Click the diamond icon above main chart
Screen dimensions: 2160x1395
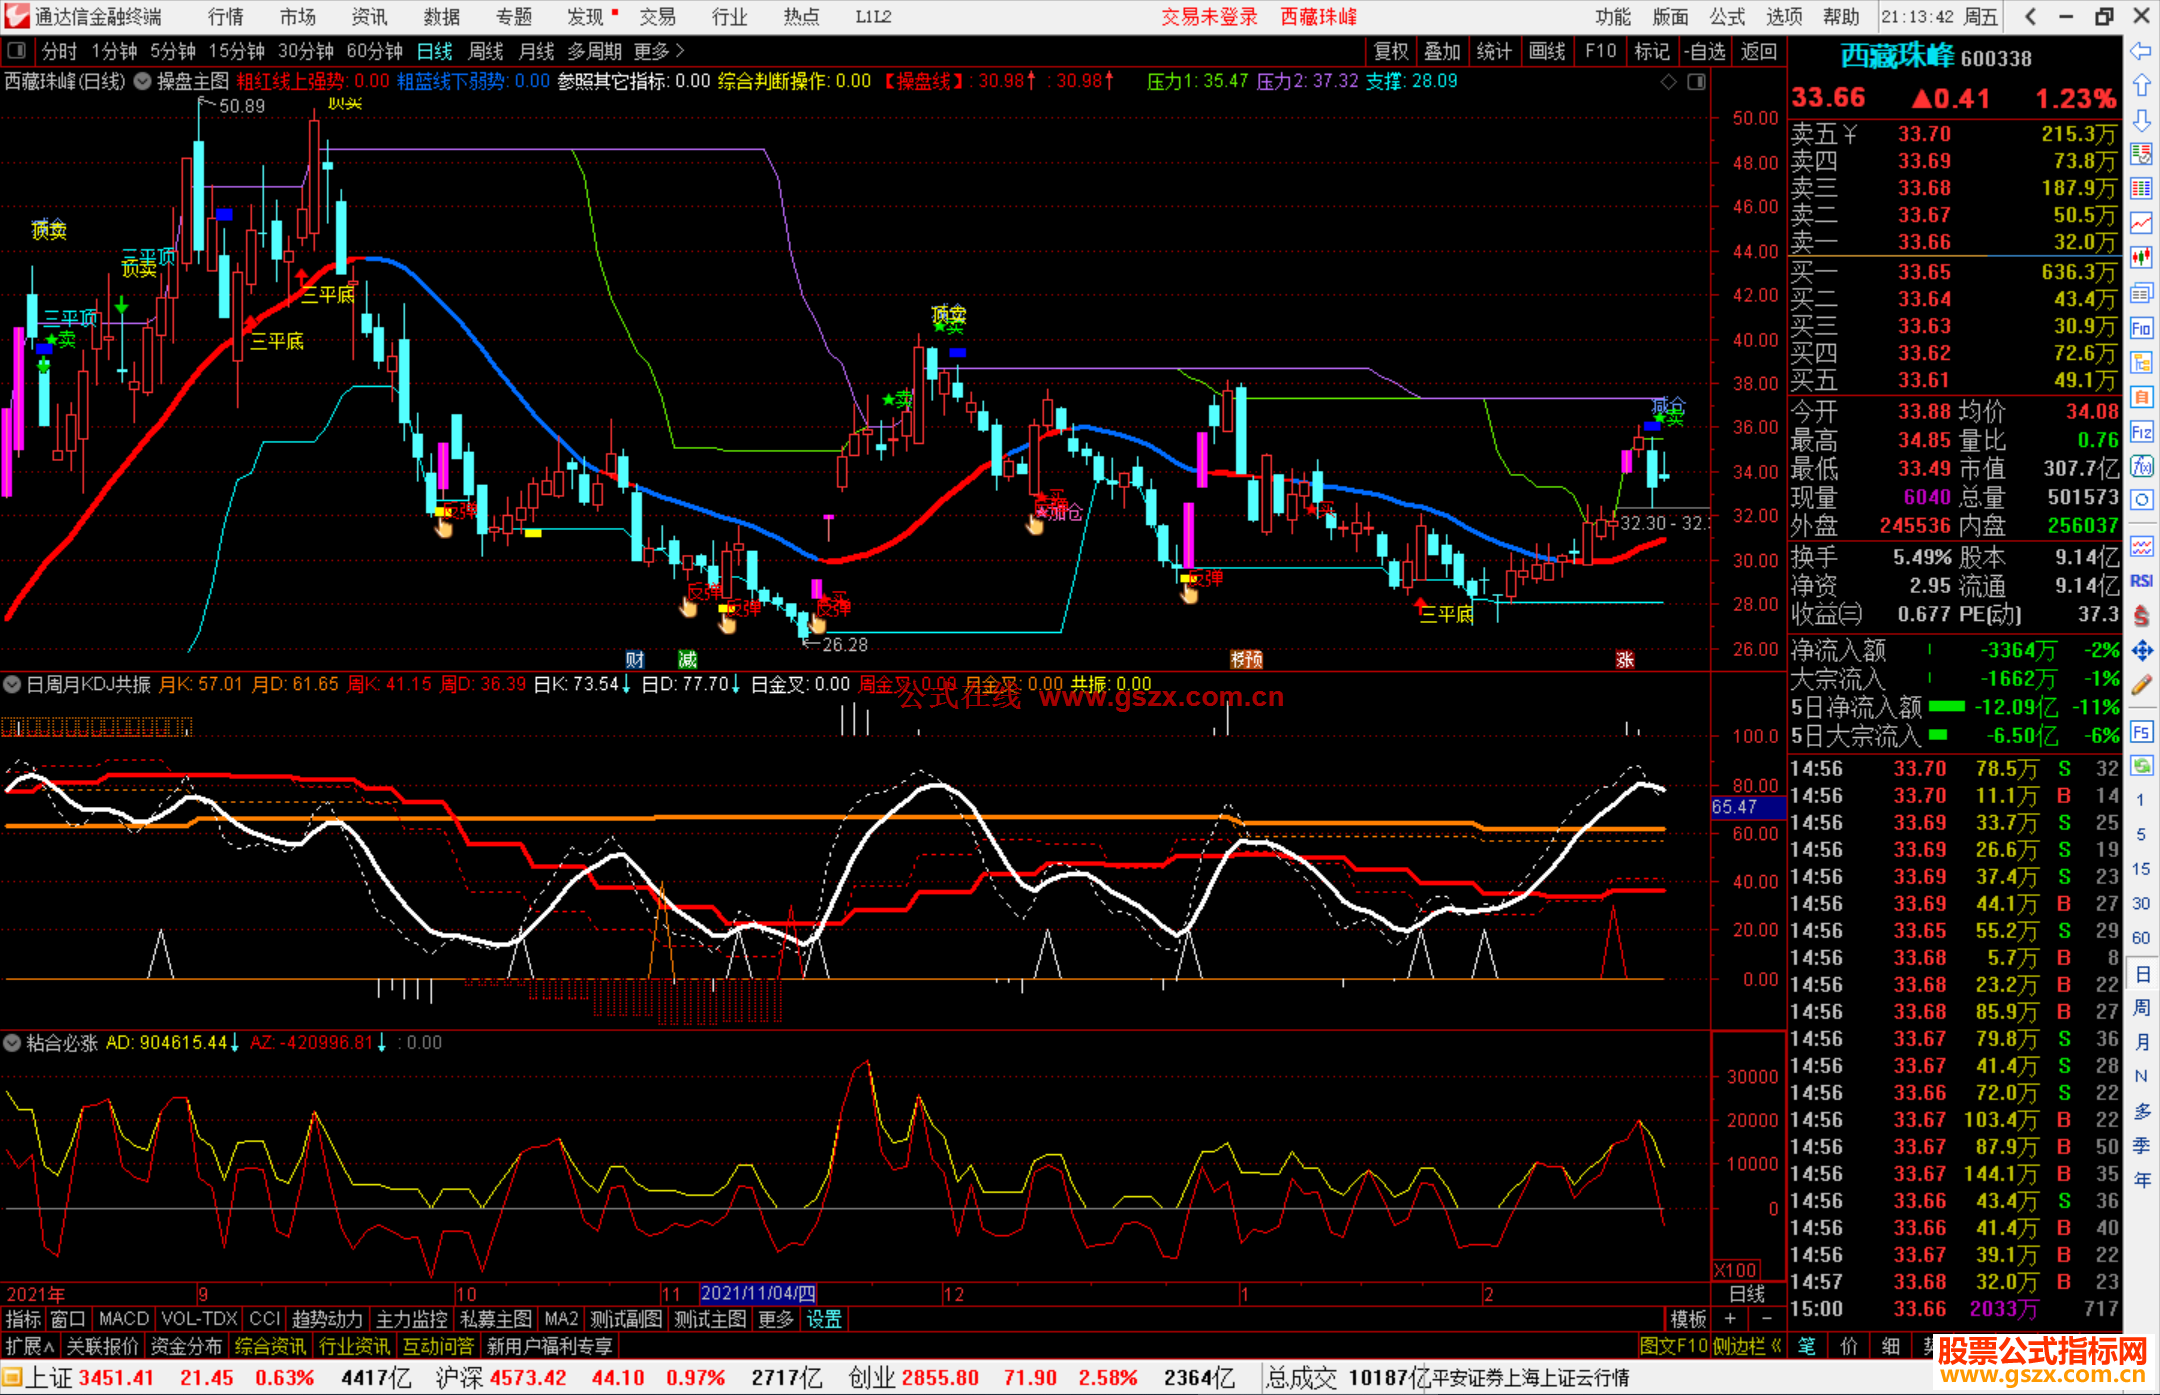(1668, 82)
